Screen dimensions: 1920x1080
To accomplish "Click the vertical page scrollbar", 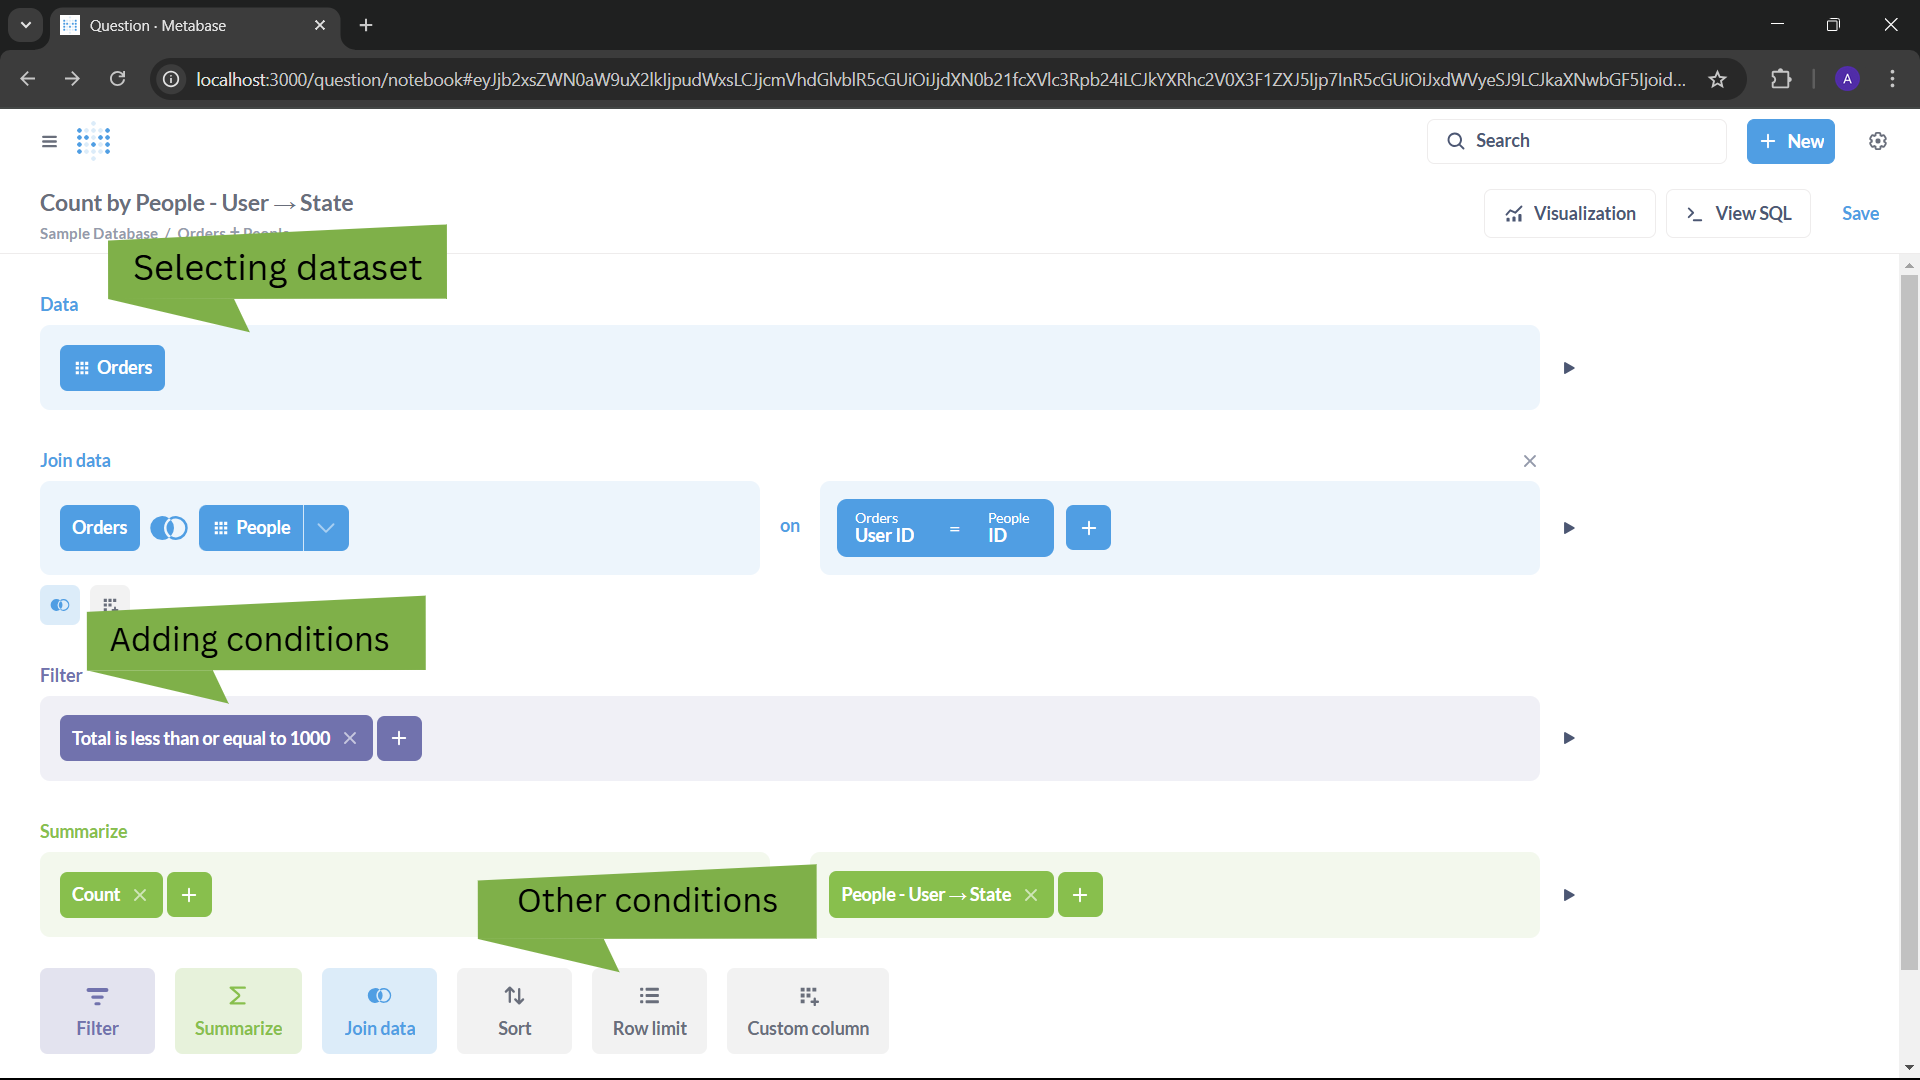I will click(x=1909, y=620).
